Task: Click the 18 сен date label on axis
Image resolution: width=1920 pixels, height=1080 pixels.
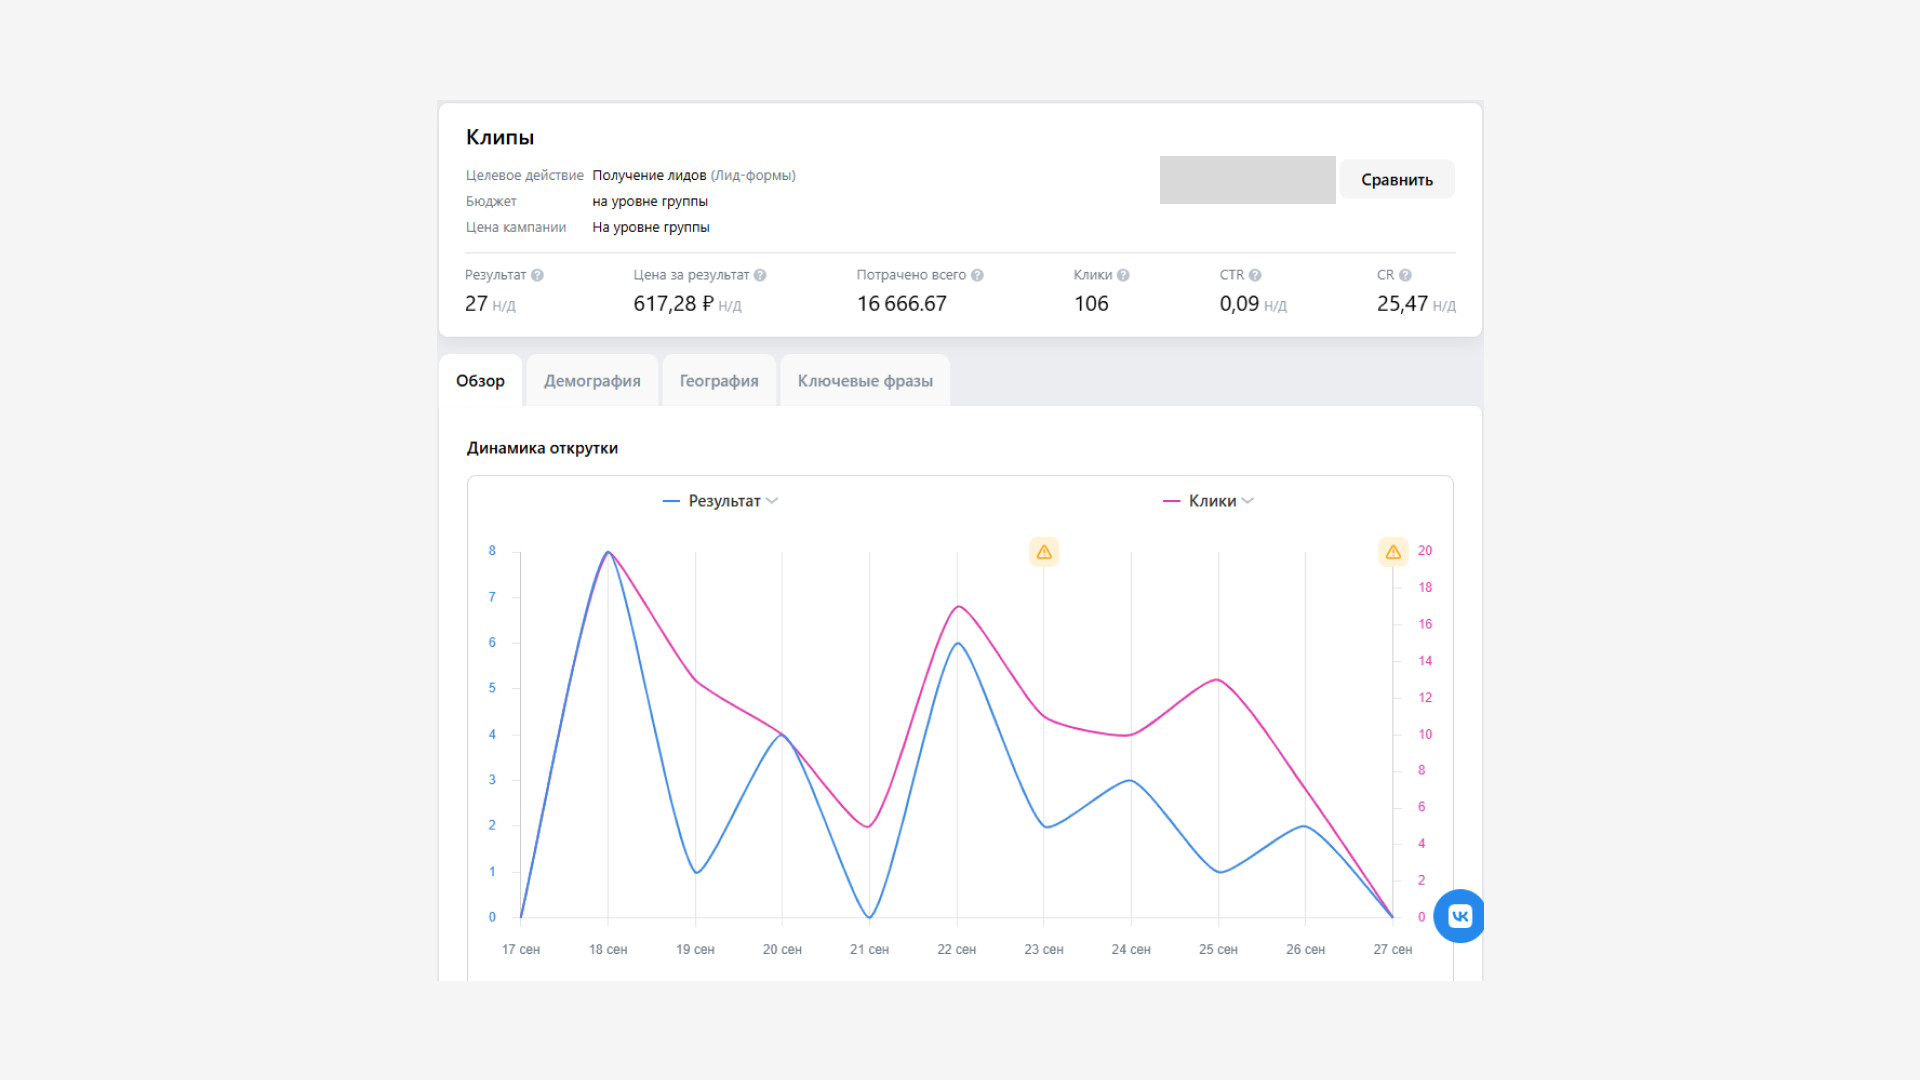Action: [608, 949]
